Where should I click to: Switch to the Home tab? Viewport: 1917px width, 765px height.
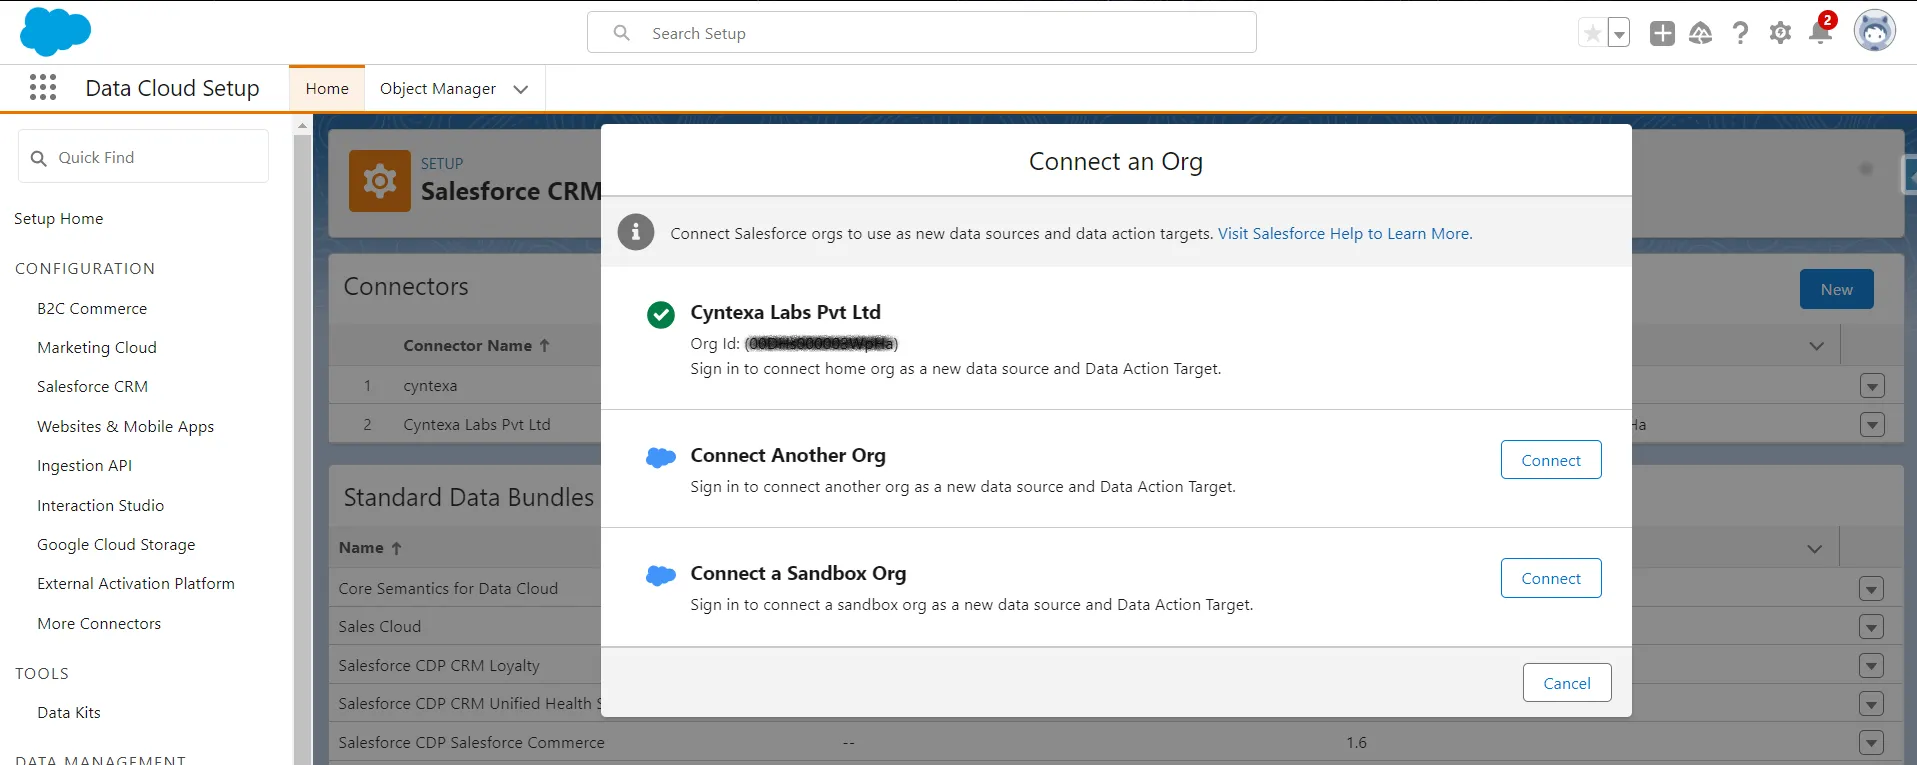coord(327,89)
